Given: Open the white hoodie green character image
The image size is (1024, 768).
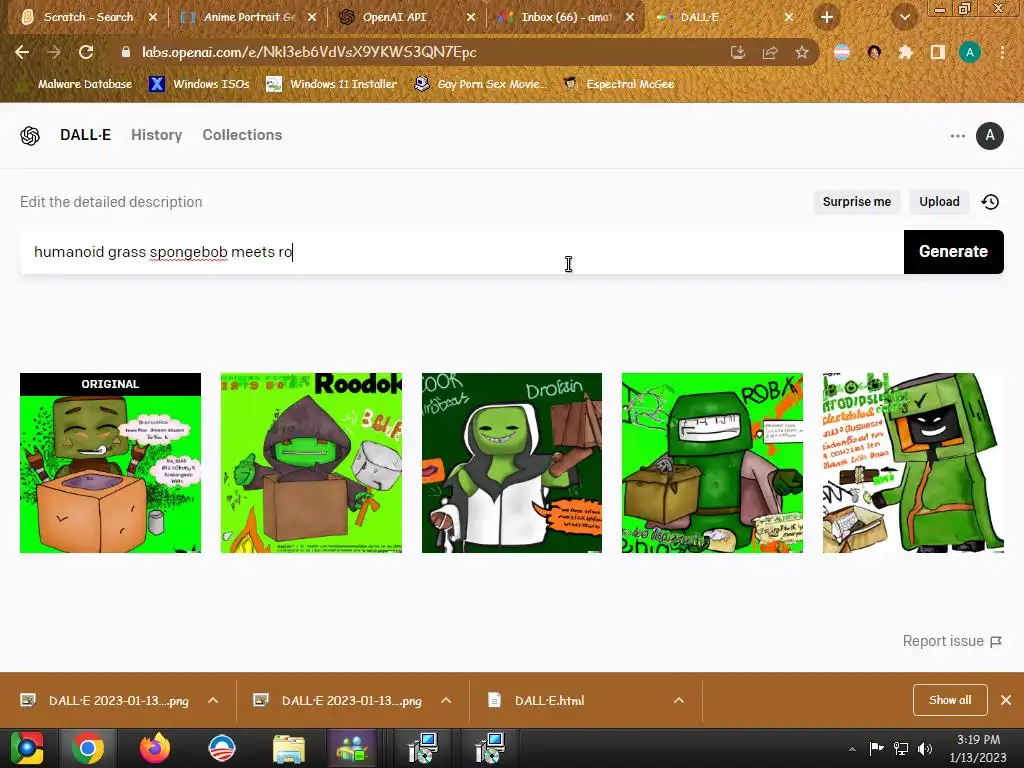Looking at the screenshot, I should 512,463.
